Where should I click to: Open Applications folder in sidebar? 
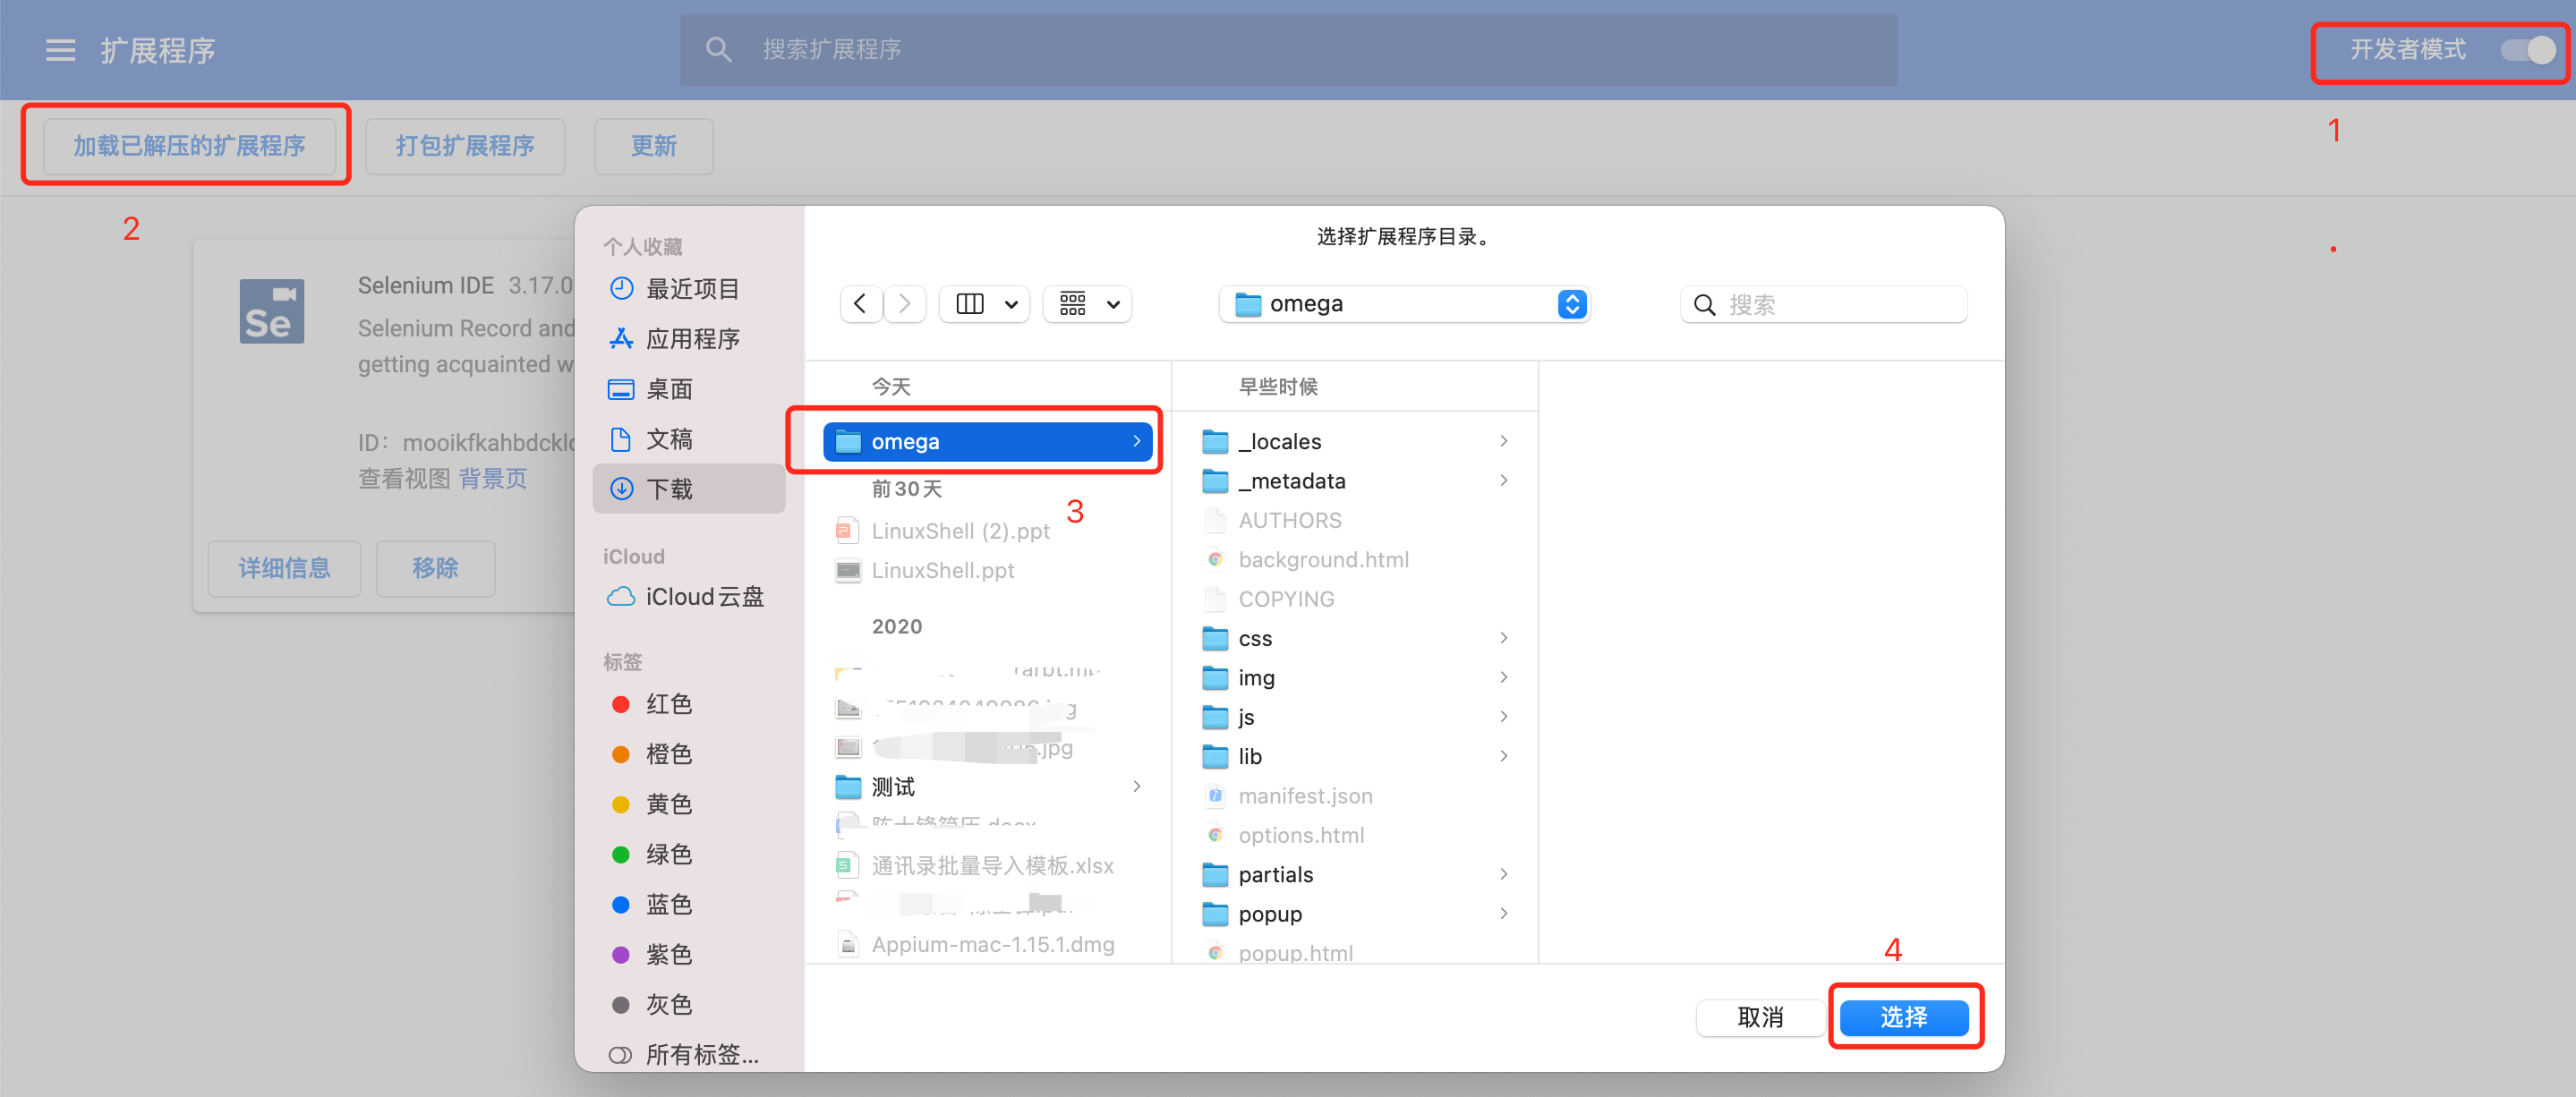[692, 339]
